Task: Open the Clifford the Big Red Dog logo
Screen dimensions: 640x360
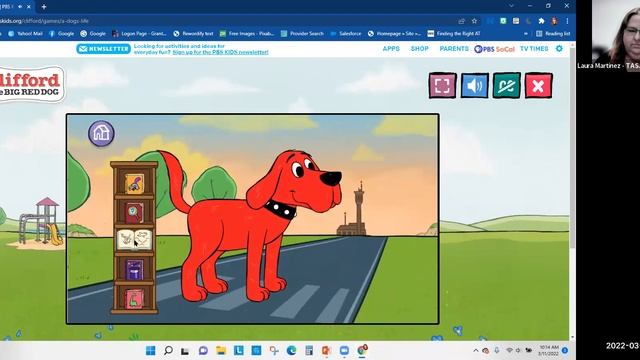Action: [31, 85]
